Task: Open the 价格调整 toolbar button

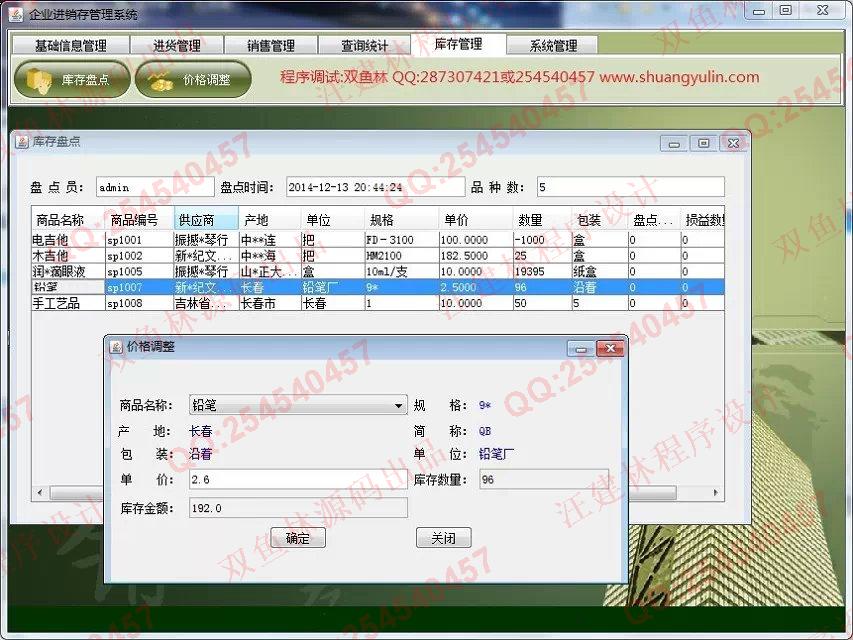Action: coord(193,79)
